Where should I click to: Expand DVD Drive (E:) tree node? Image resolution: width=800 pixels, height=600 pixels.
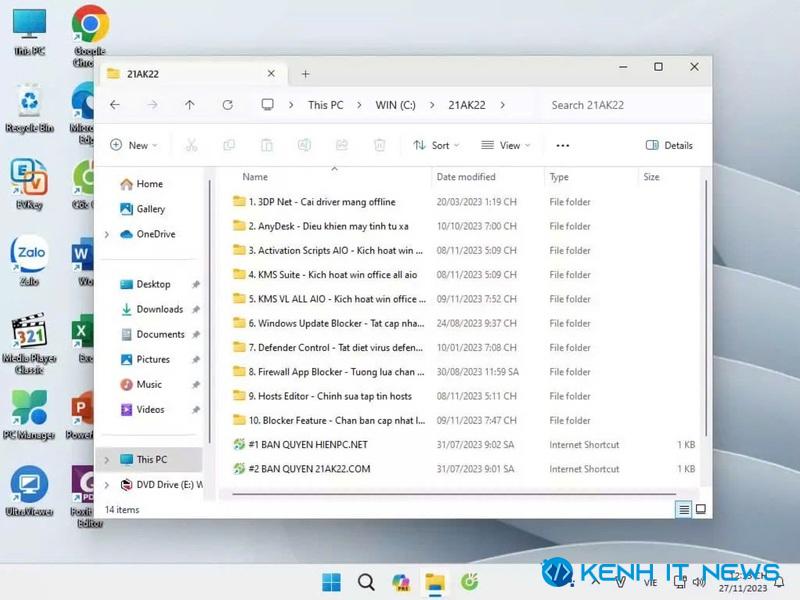[107, 485]
